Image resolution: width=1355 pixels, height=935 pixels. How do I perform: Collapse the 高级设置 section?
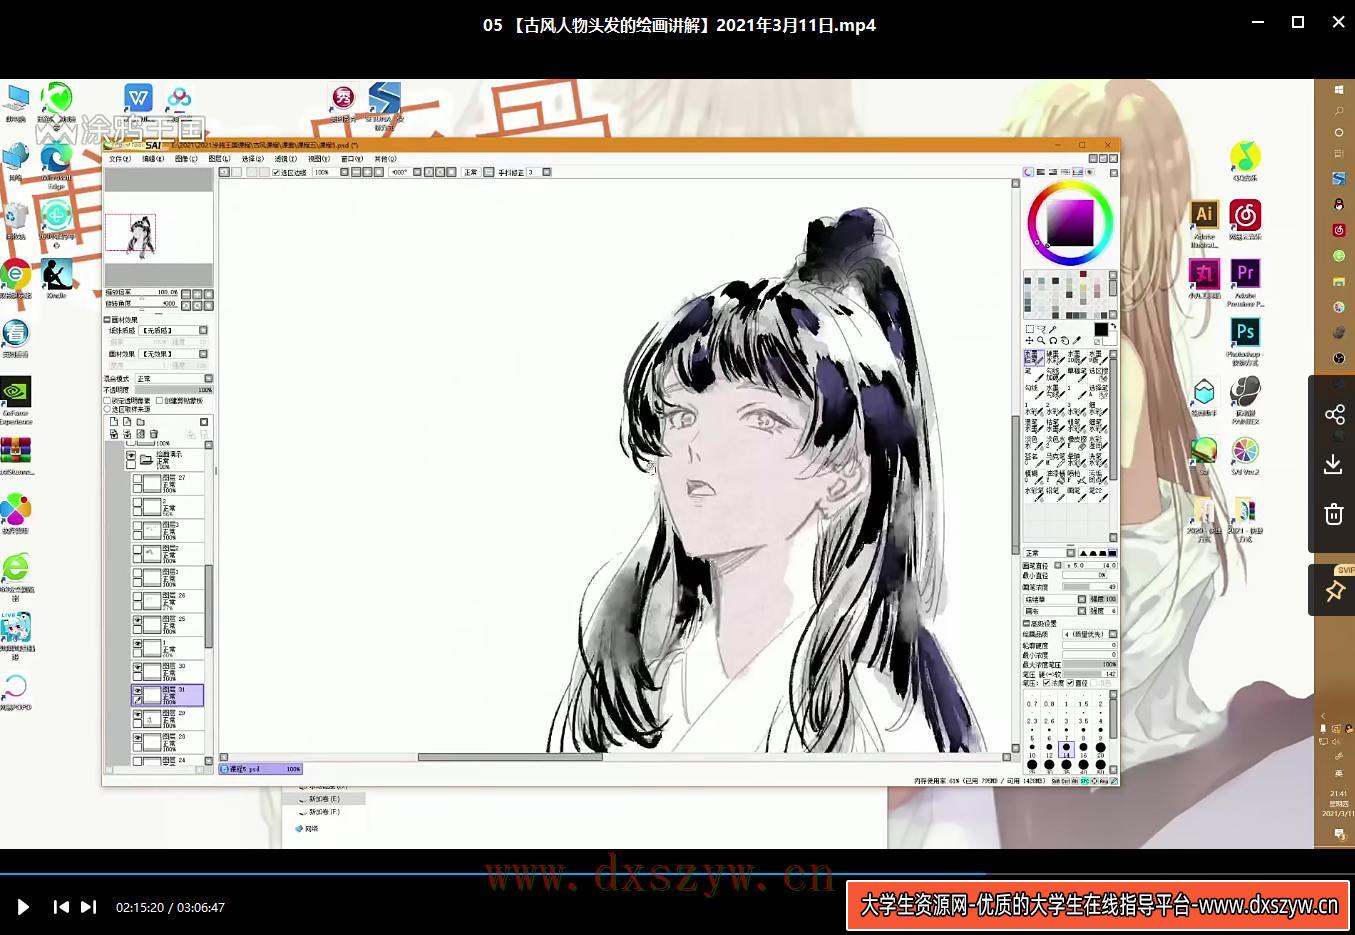(1027, 623)
